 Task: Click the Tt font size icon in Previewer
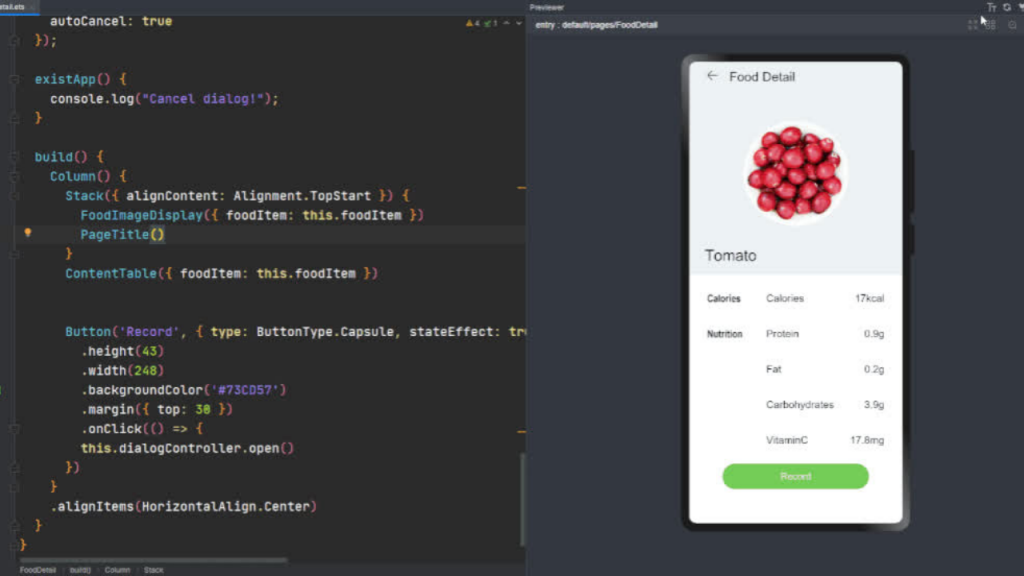click(x=991, y=7)
